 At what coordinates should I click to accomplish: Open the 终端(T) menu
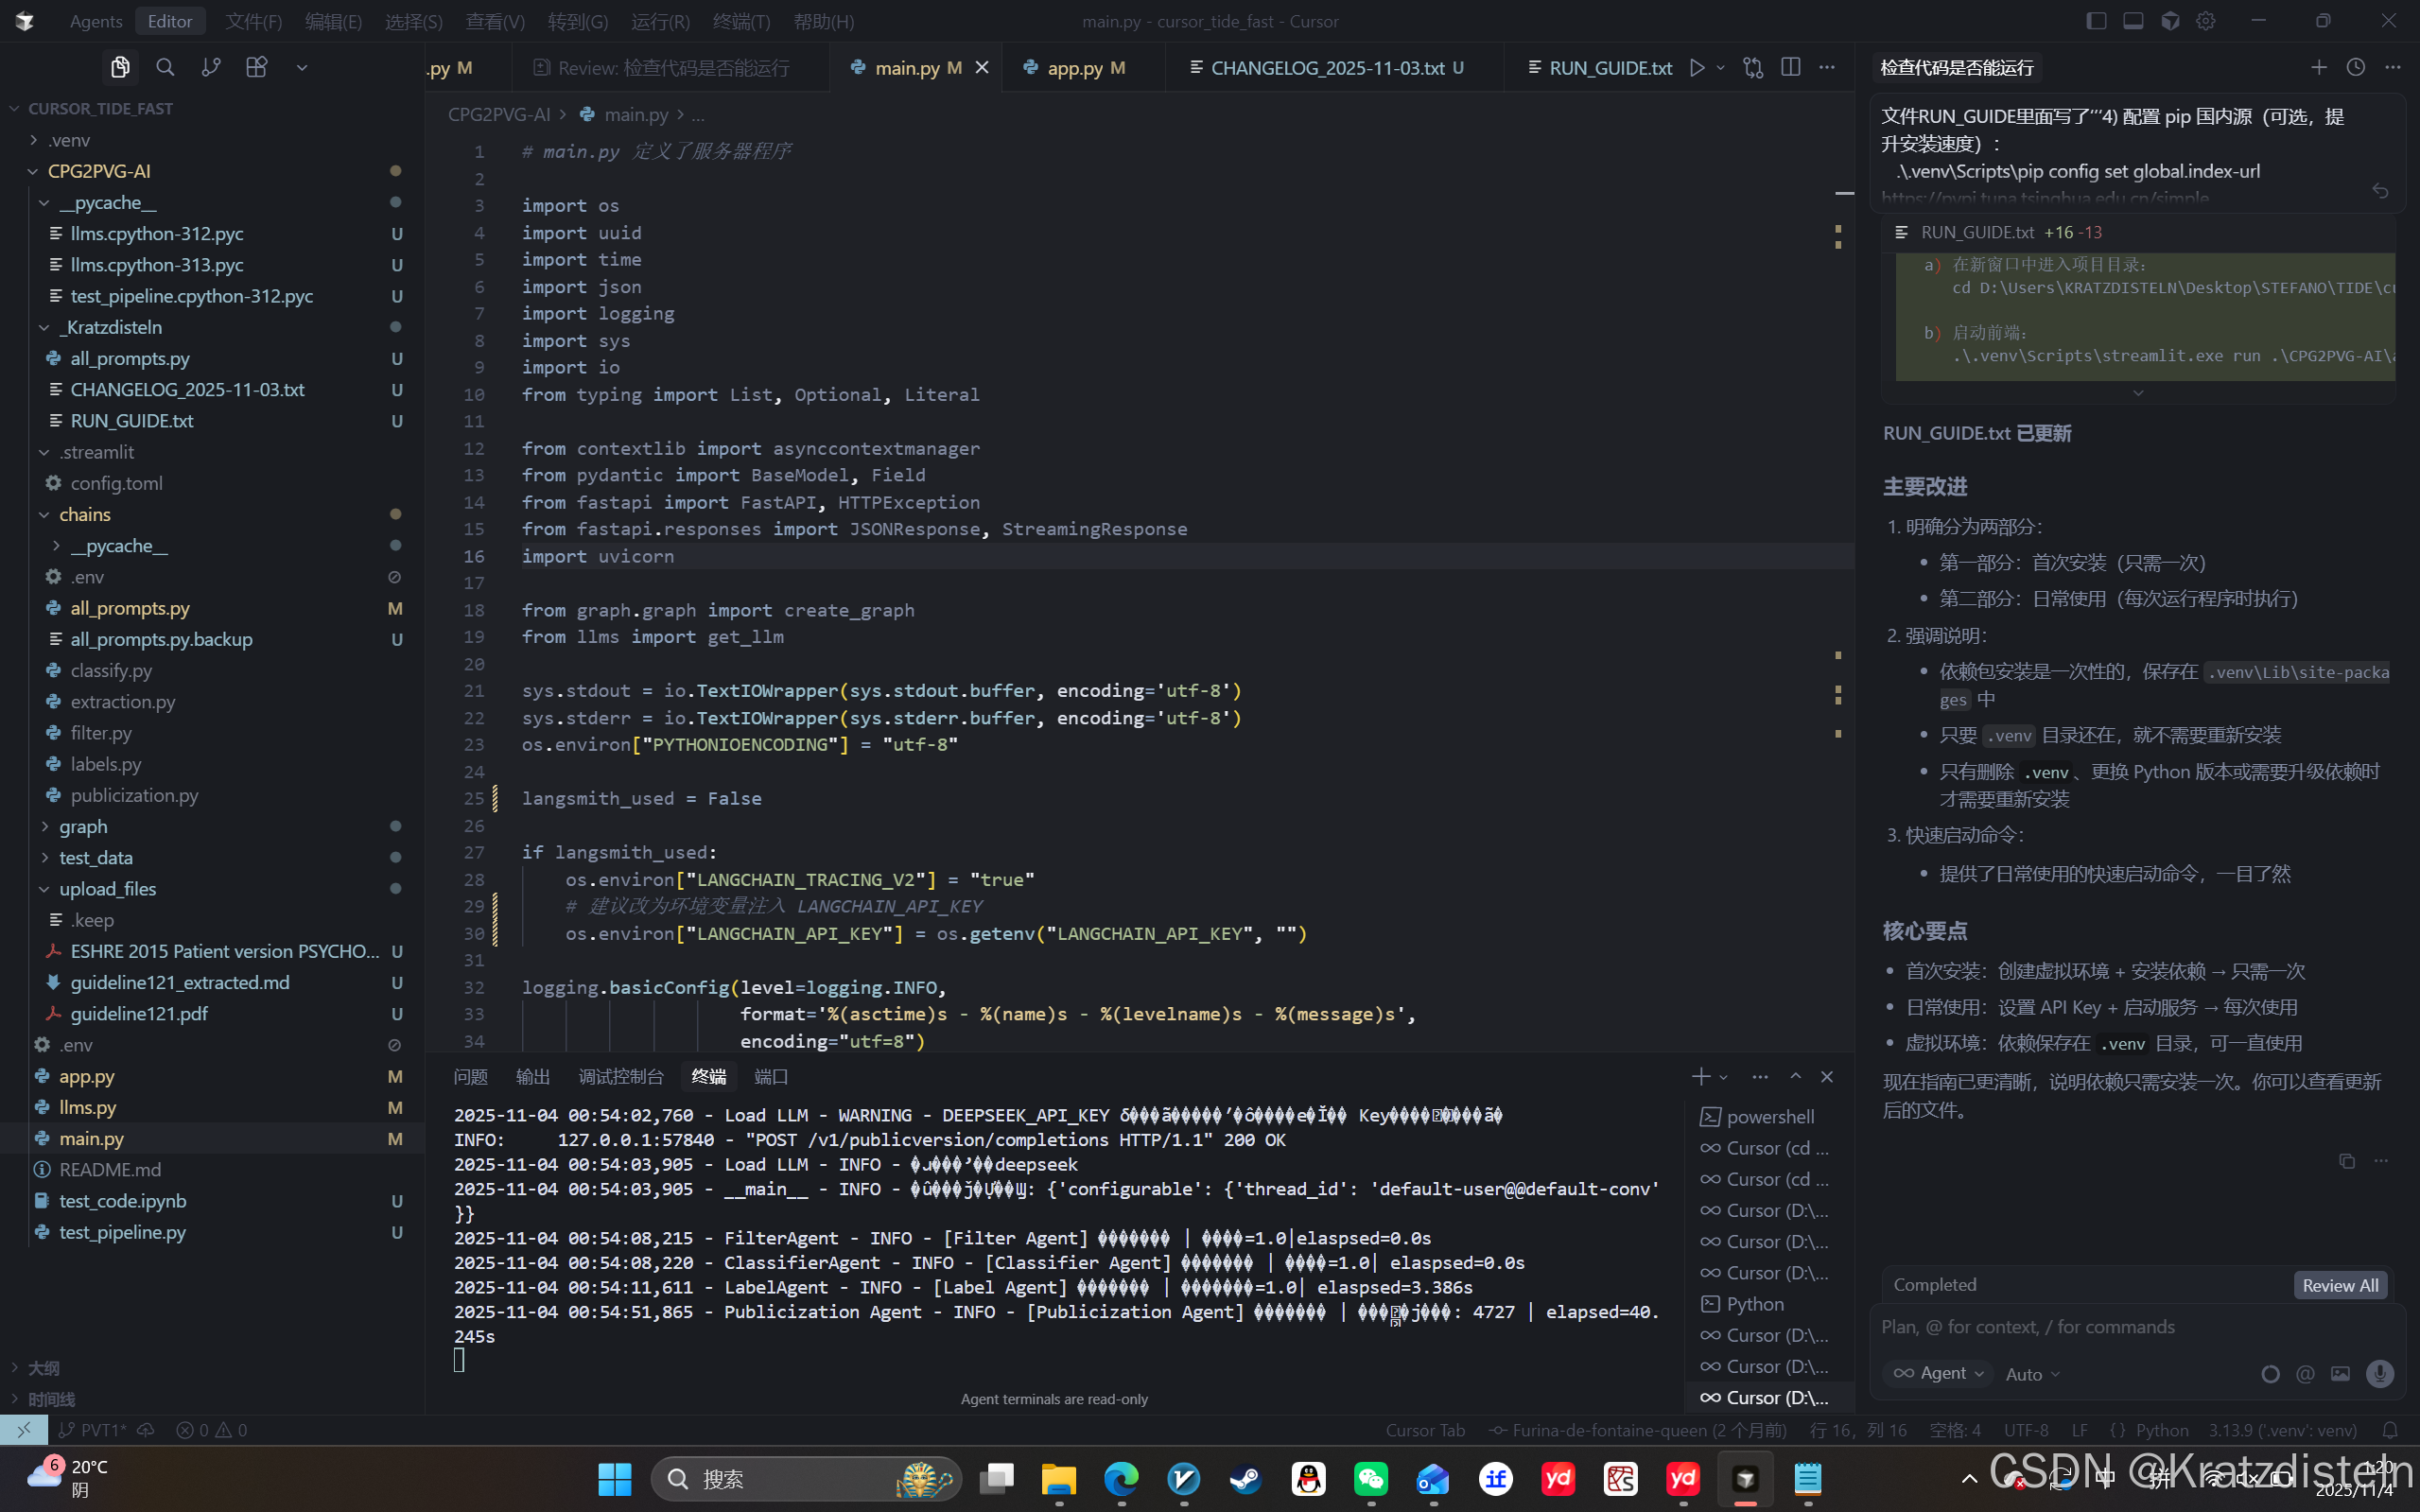coord(741,21)
